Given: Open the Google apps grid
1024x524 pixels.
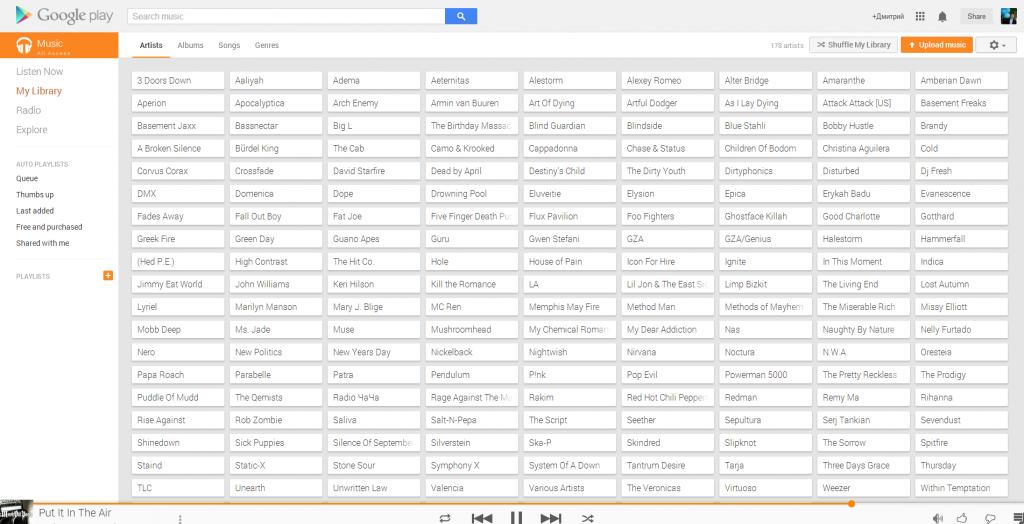Looking at the screenshot, I should 920,16.
